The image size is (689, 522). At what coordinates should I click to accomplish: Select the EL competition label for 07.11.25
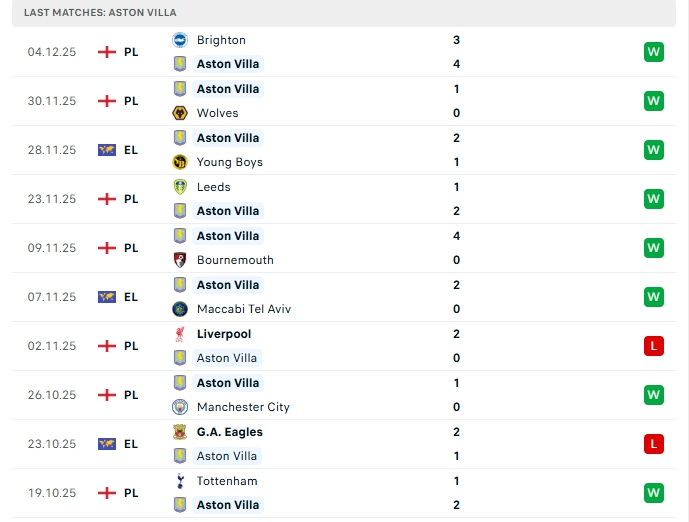131,297
